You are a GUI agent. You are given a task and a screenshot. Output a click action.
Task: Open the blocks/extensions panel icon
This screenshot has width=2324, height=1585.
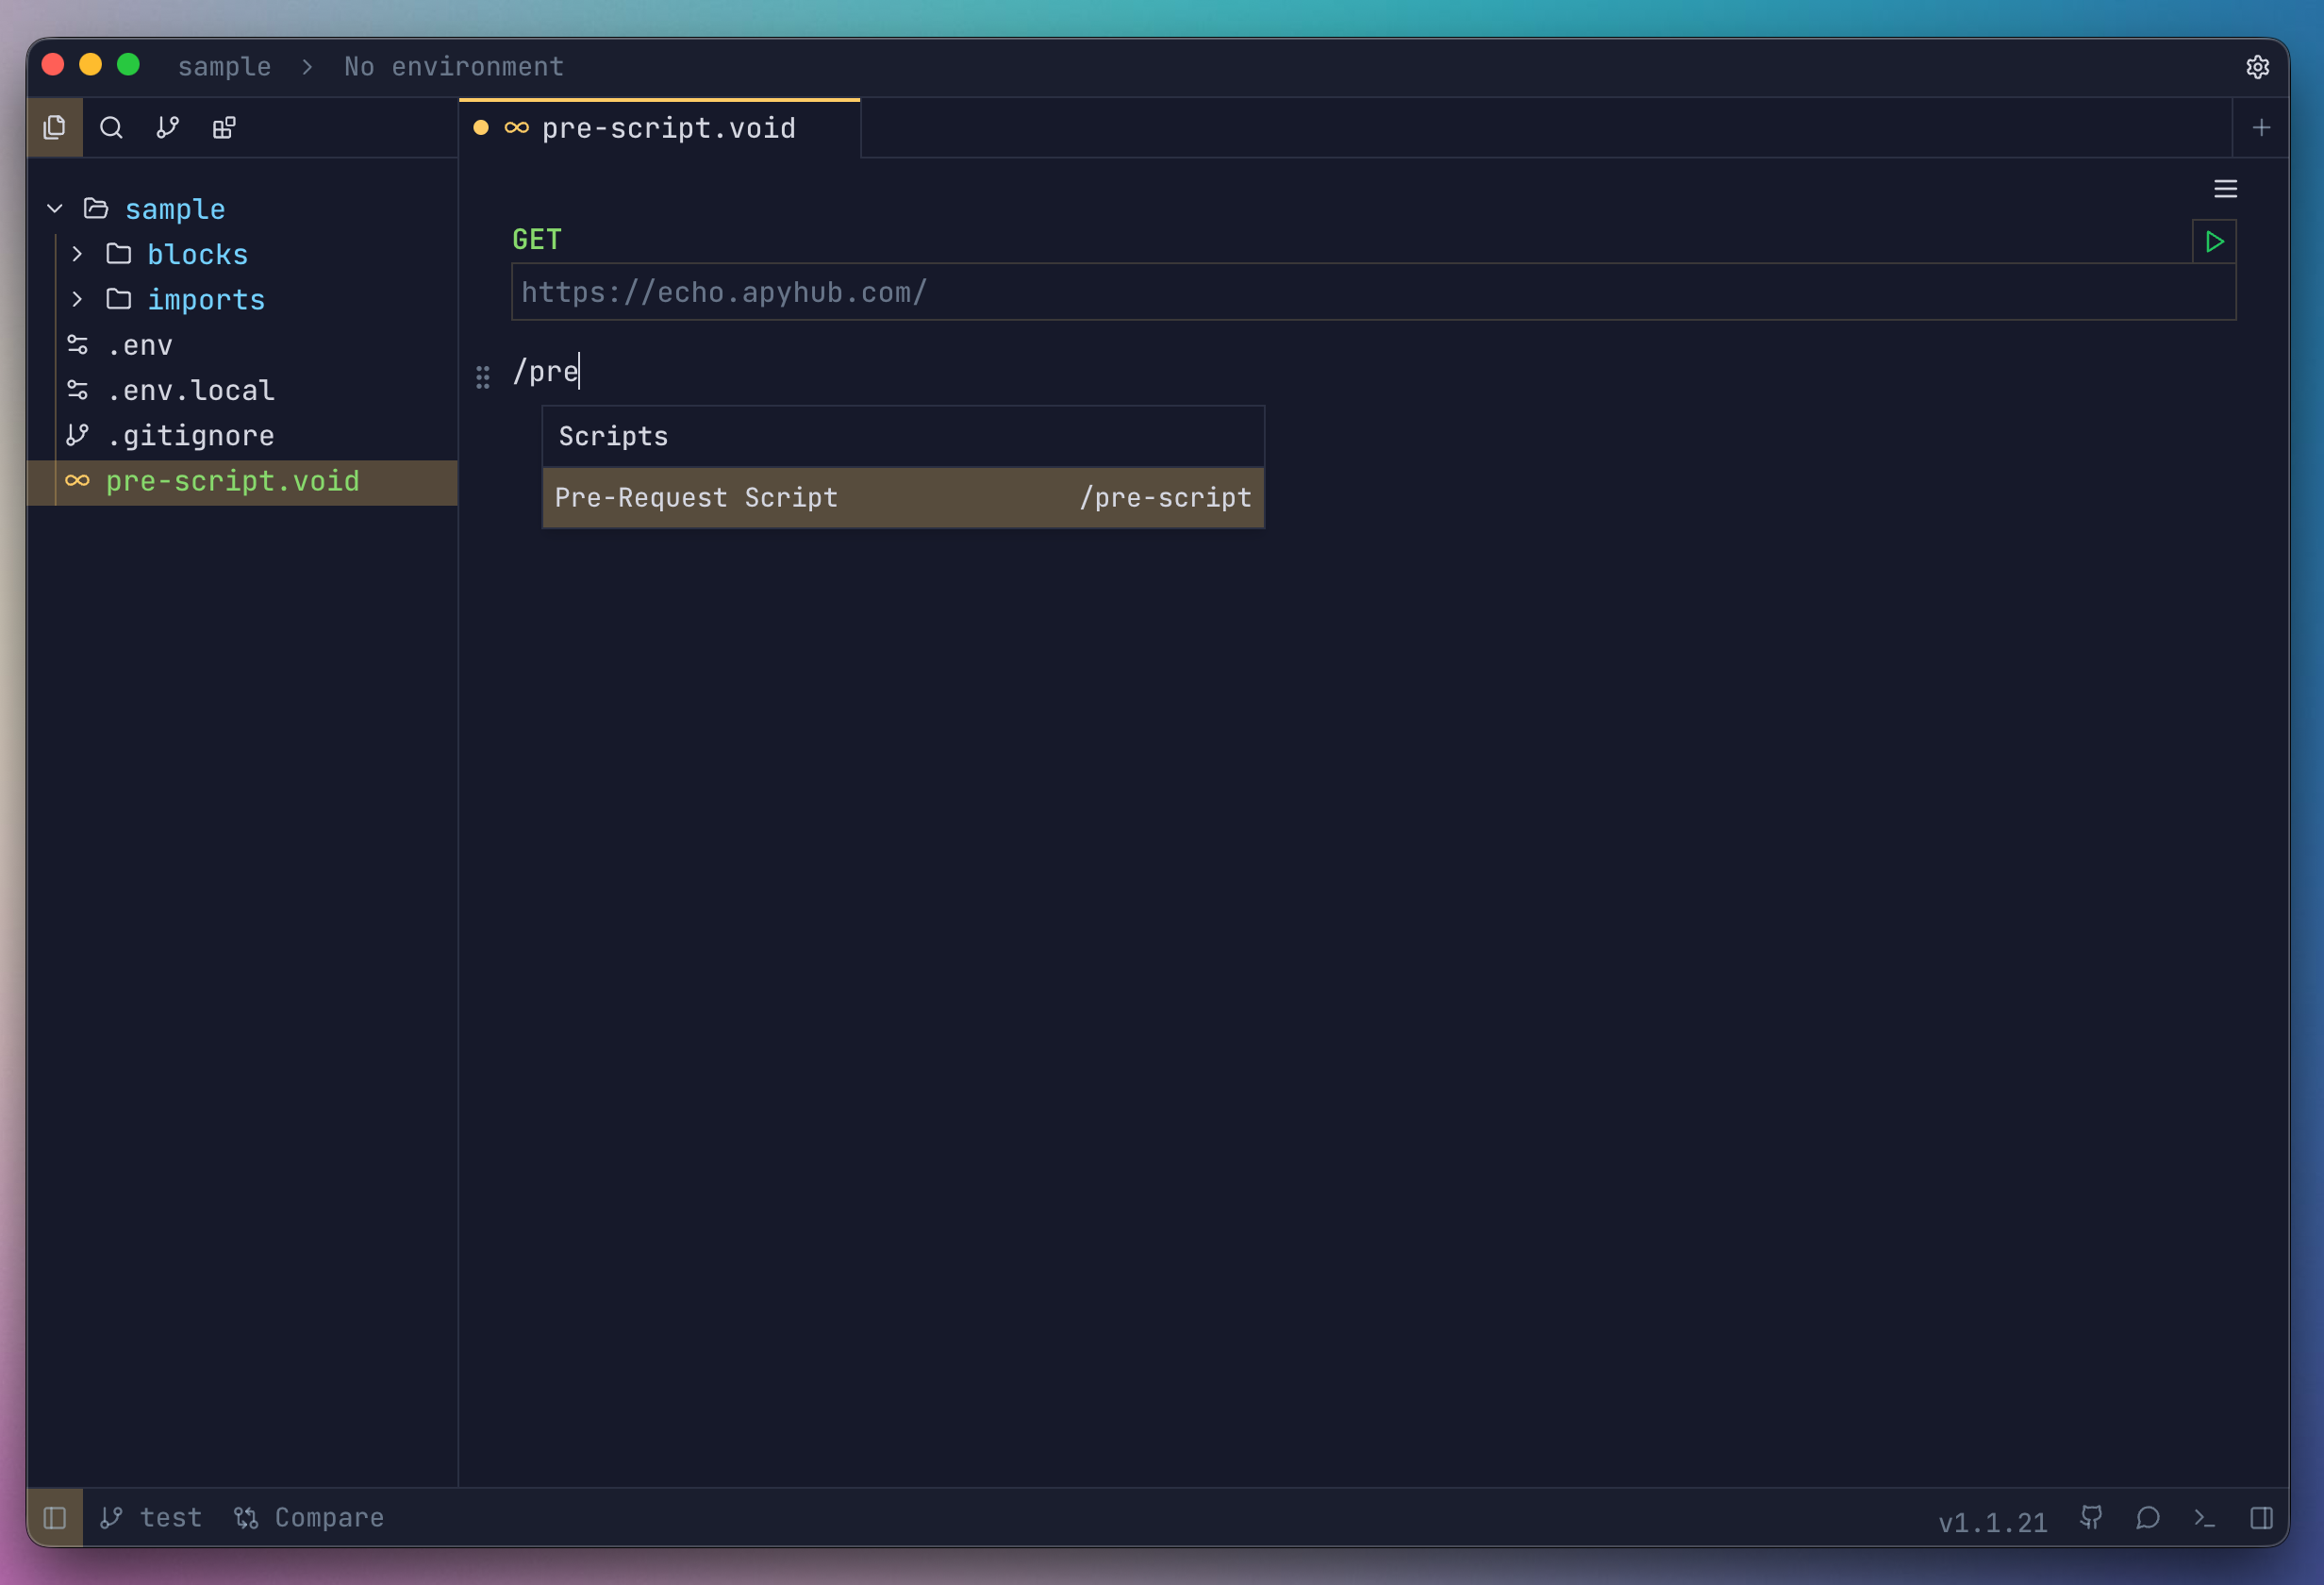point(224,128)
